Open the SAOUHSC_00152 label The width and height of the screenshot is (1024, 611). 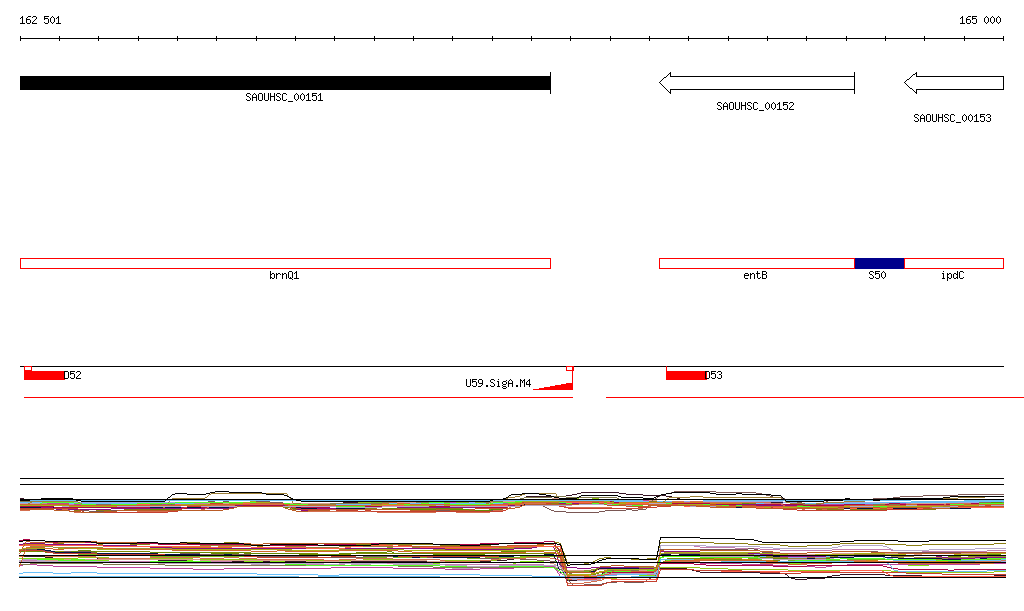755,106
